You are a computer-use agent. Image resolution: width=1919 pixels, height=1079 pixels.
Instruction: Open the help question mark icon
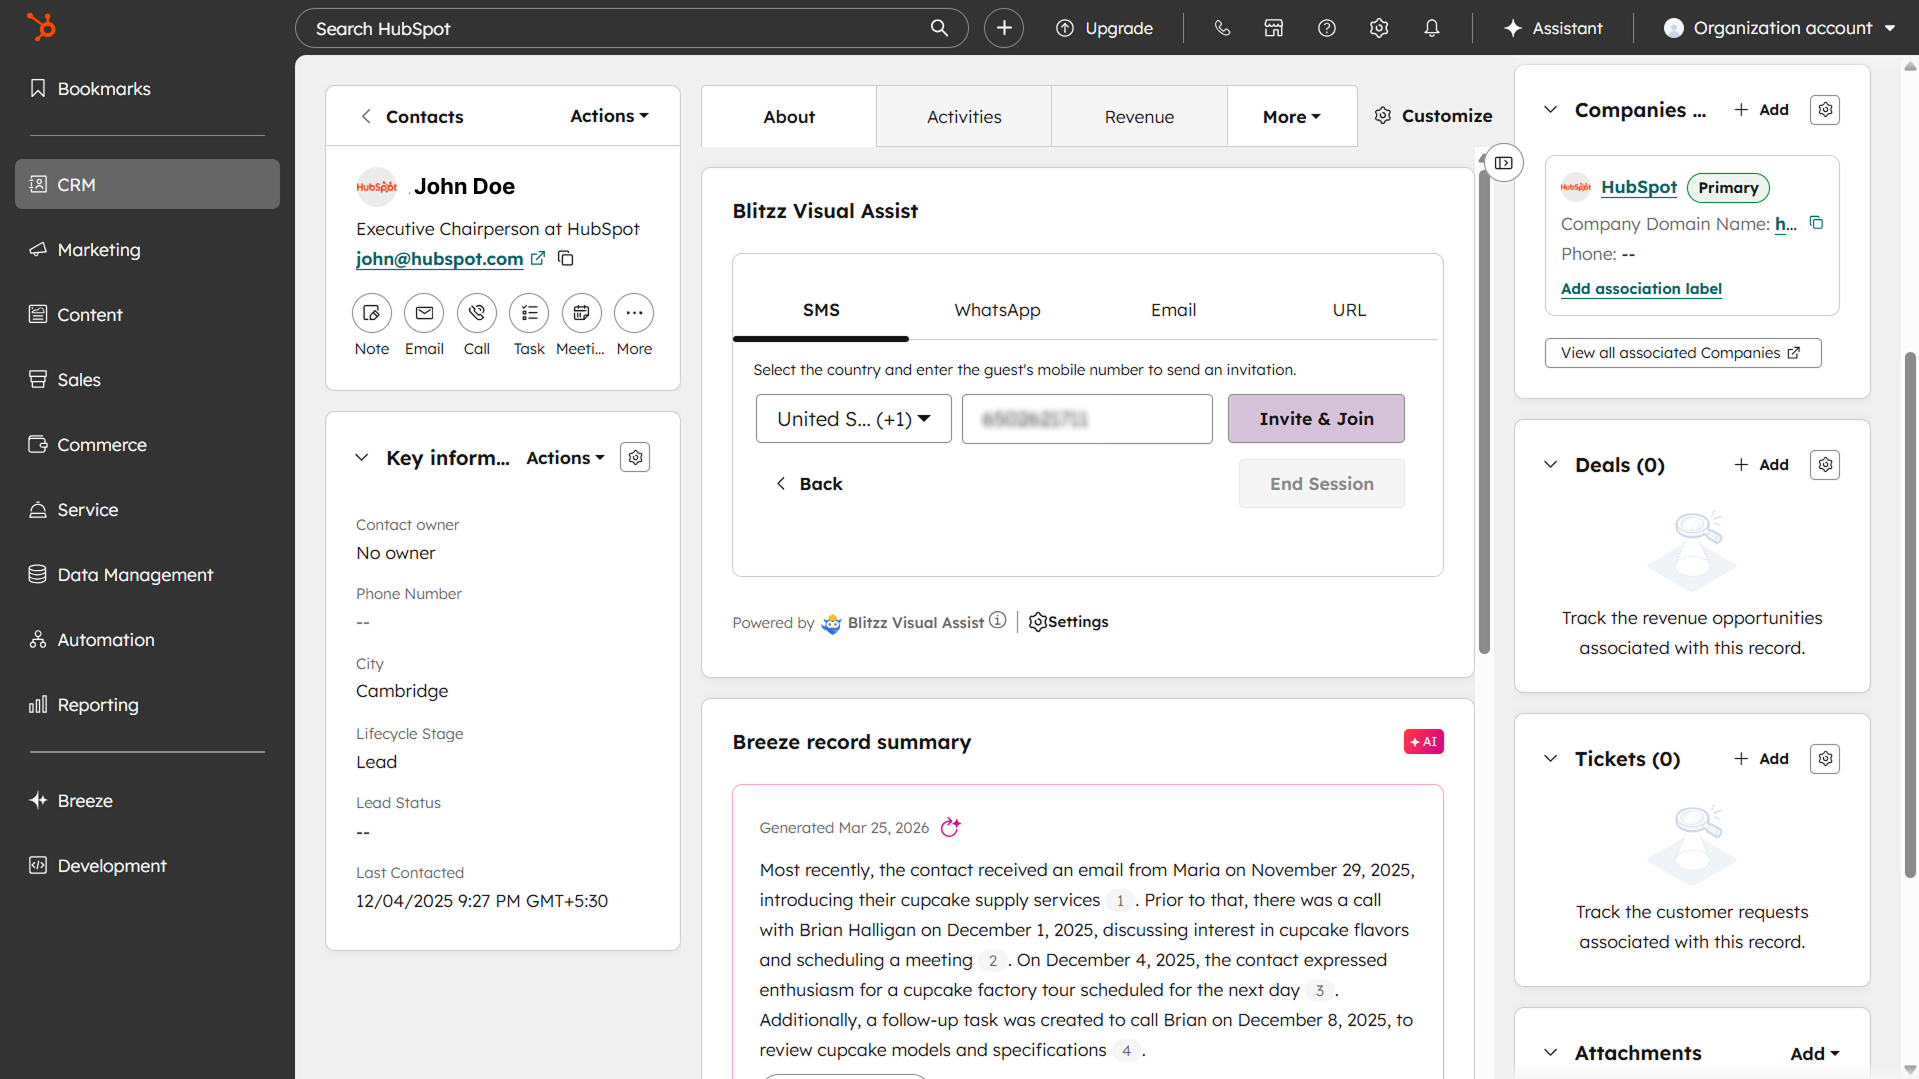(1327, 28)
